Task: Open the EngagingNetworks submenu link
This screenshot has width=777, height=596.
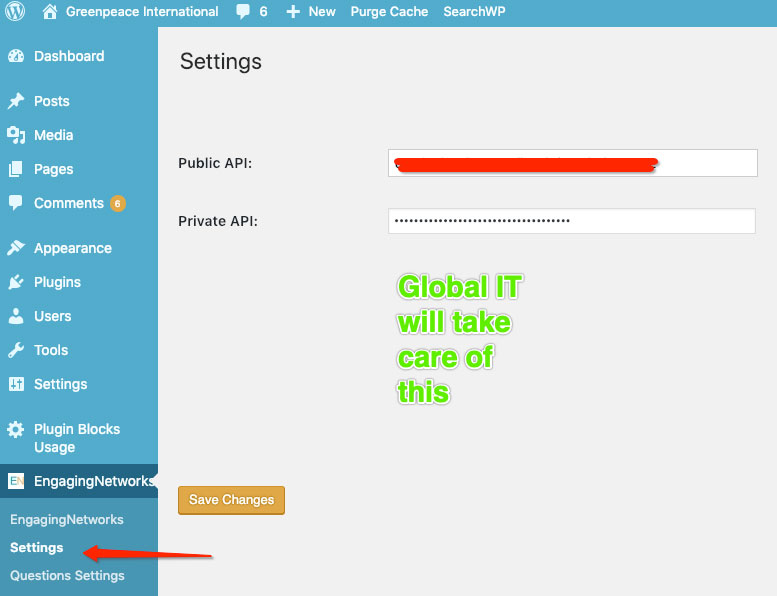Action: click(67, 520)
